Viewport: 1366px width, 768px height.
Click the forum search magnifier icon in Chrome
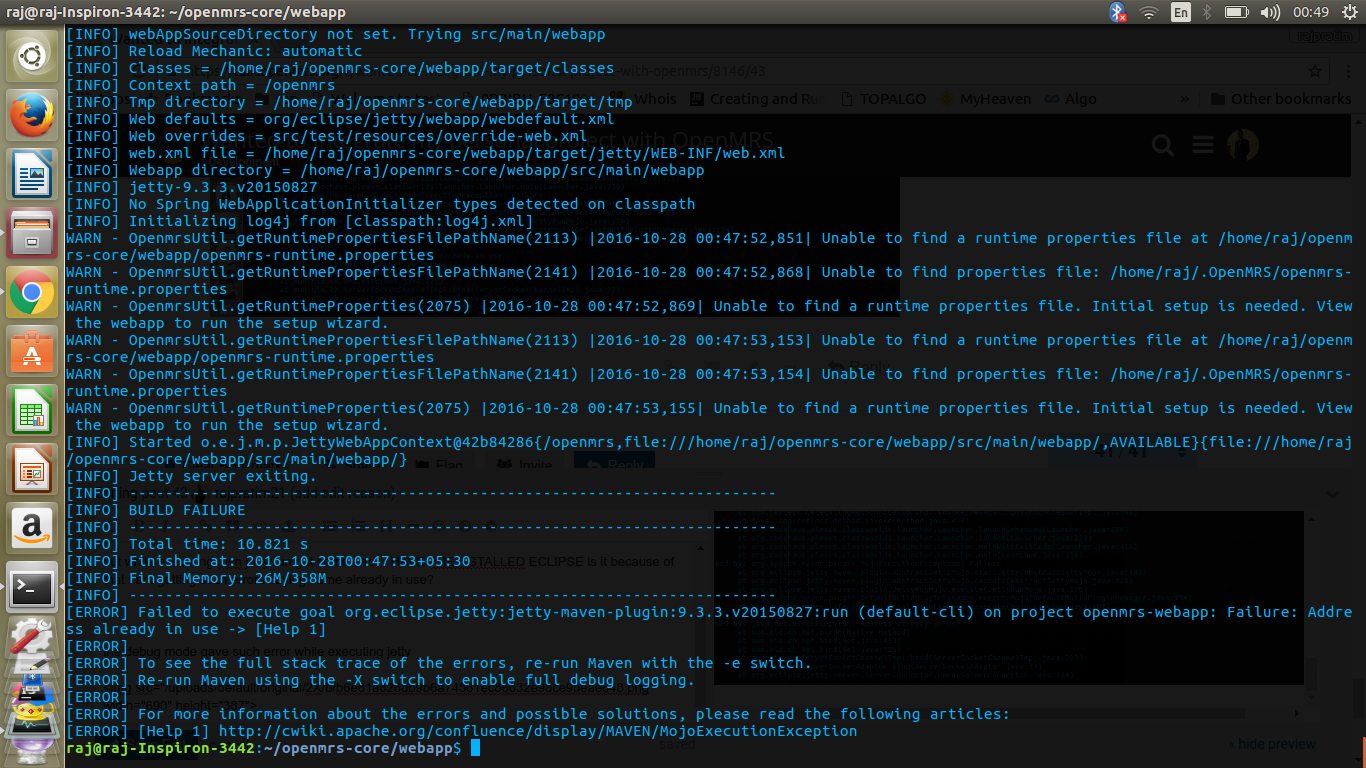(1162, 146)
